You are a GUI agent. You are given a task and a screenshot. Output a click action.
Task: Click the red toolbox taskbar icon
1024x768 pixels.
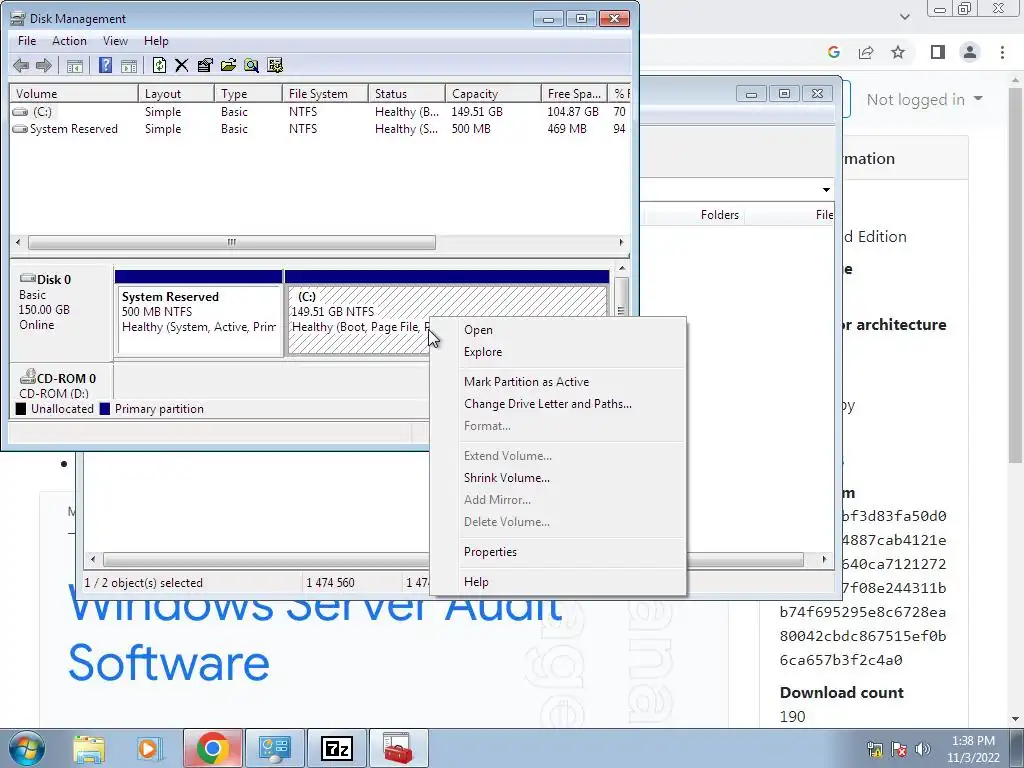[x=398, y=748]
